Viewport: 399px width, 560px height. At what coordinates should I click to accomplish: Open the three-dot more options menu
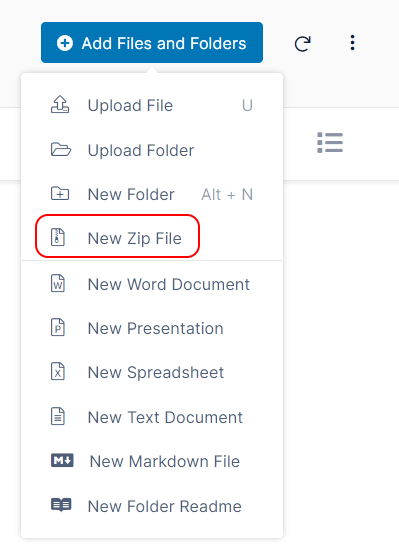(352, 42)
